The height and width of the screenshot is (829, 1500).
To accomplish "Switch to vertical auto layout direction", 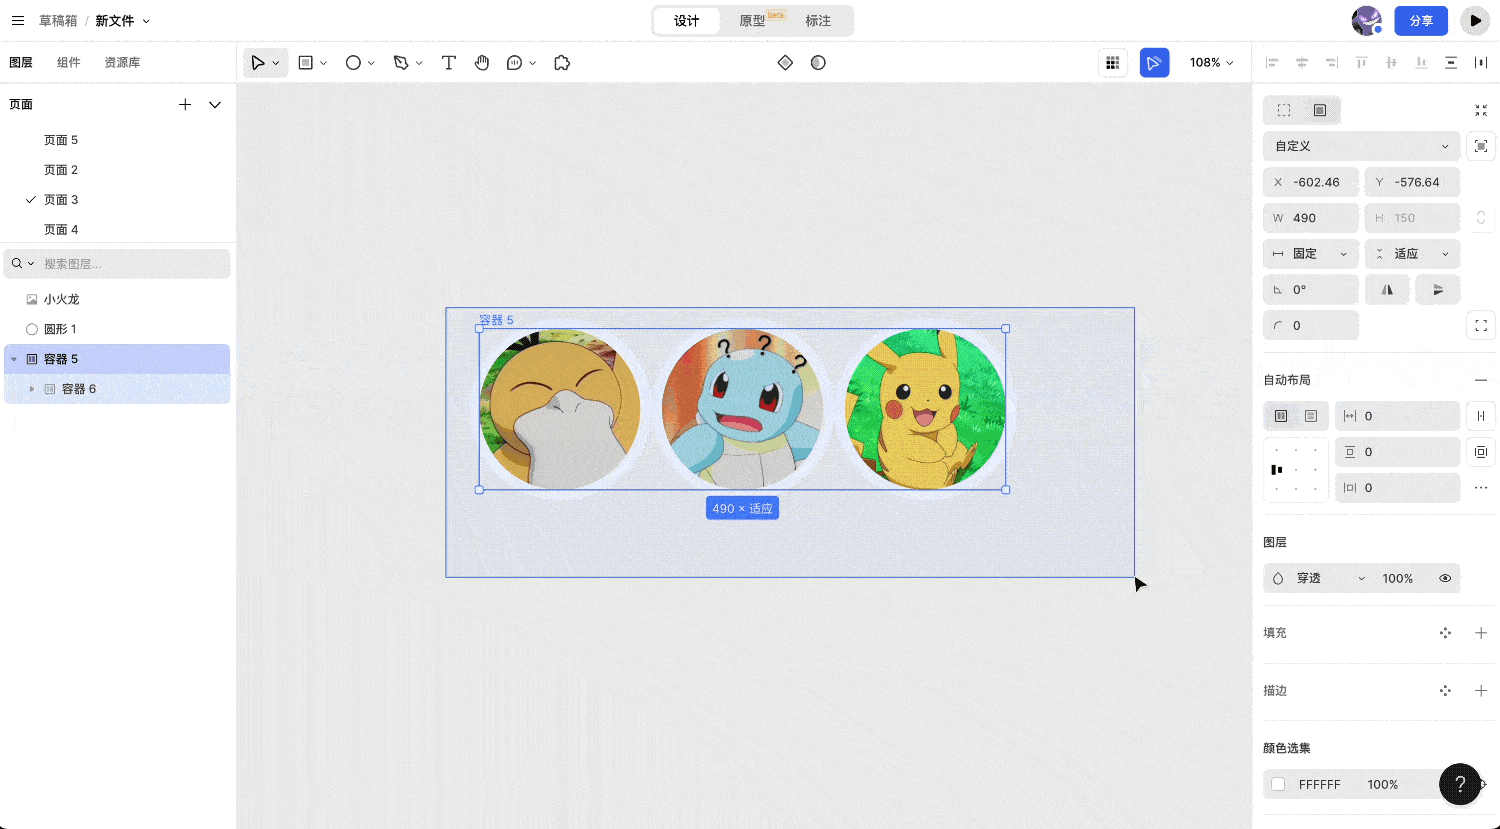I will pyautogui.click(x=1311, y=416).
